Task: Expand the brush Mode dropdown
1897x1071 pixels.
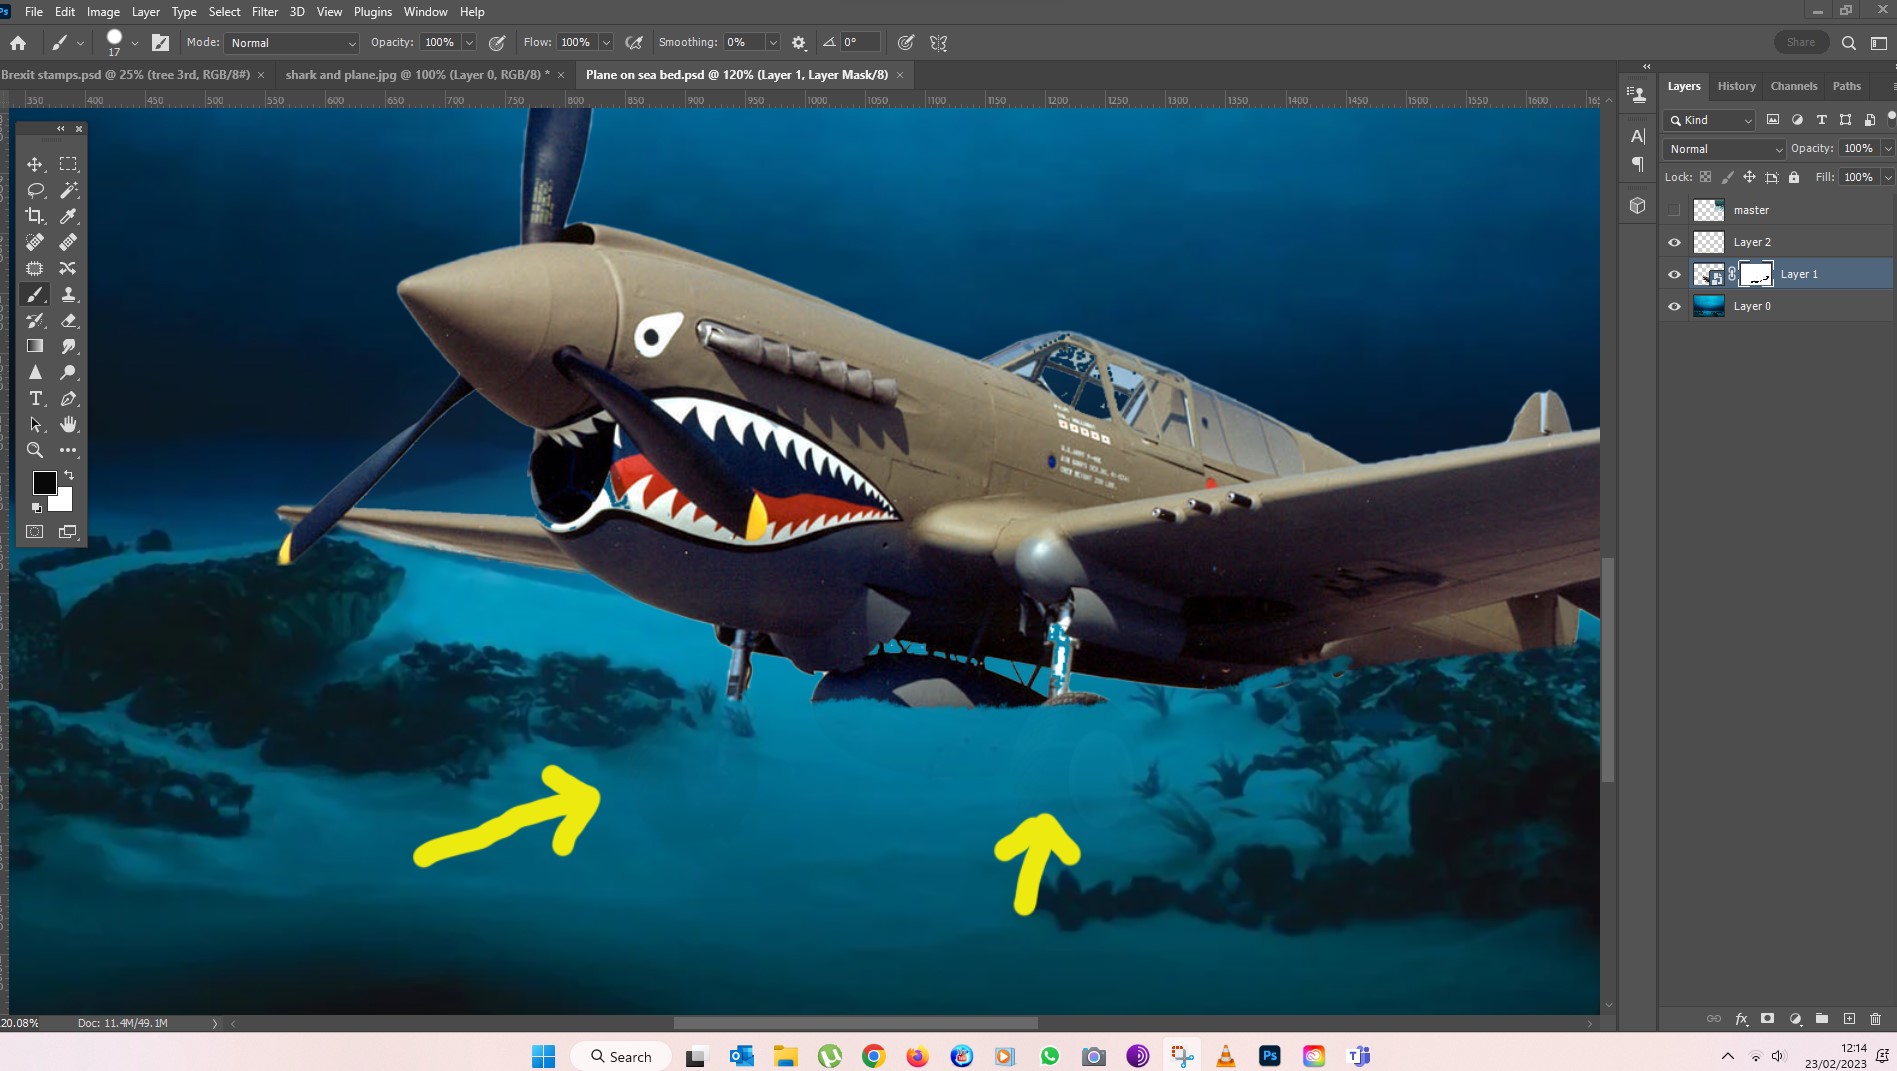Action: 292,43
